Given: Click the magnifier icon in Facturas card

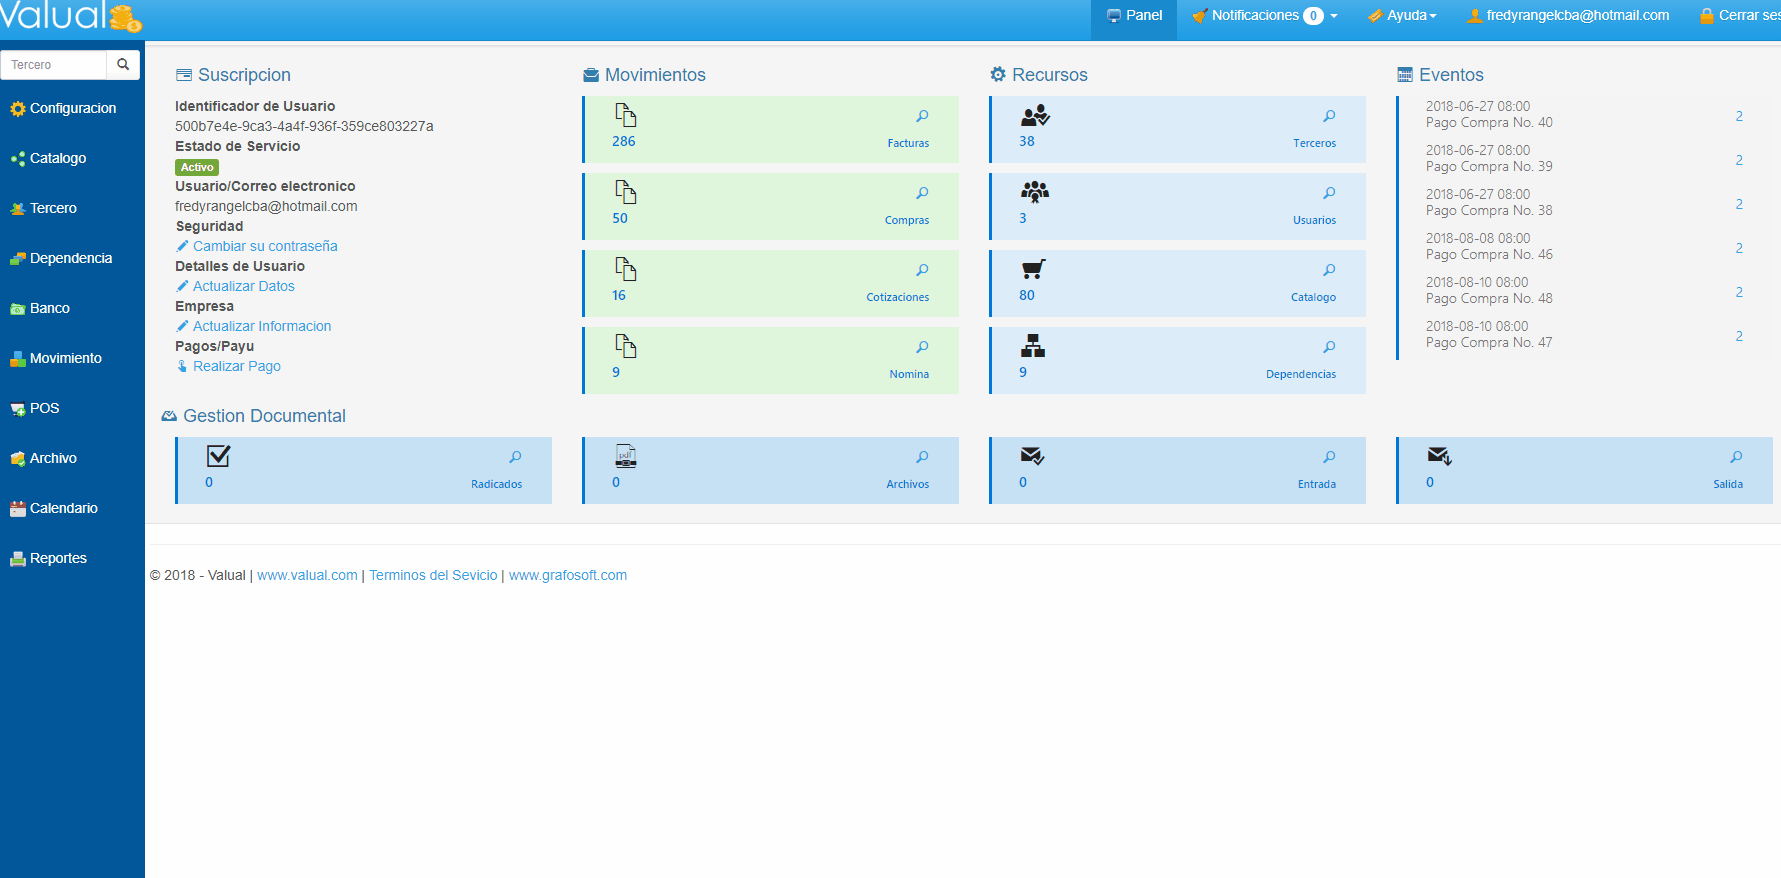Looking at the screenshot, I should coord(922,116).
